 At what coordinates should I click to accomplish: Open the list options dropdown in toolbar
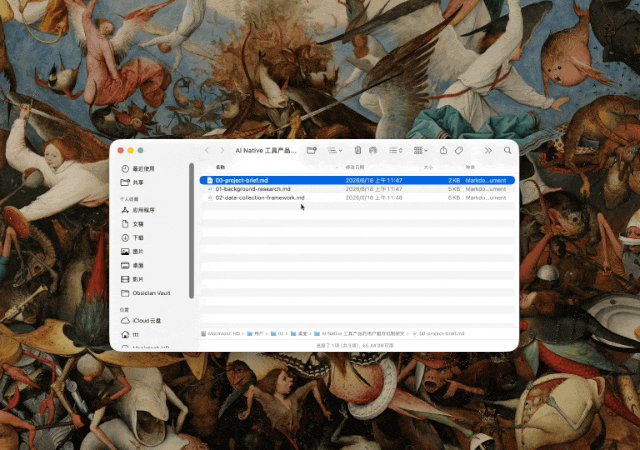click(335, 150)
